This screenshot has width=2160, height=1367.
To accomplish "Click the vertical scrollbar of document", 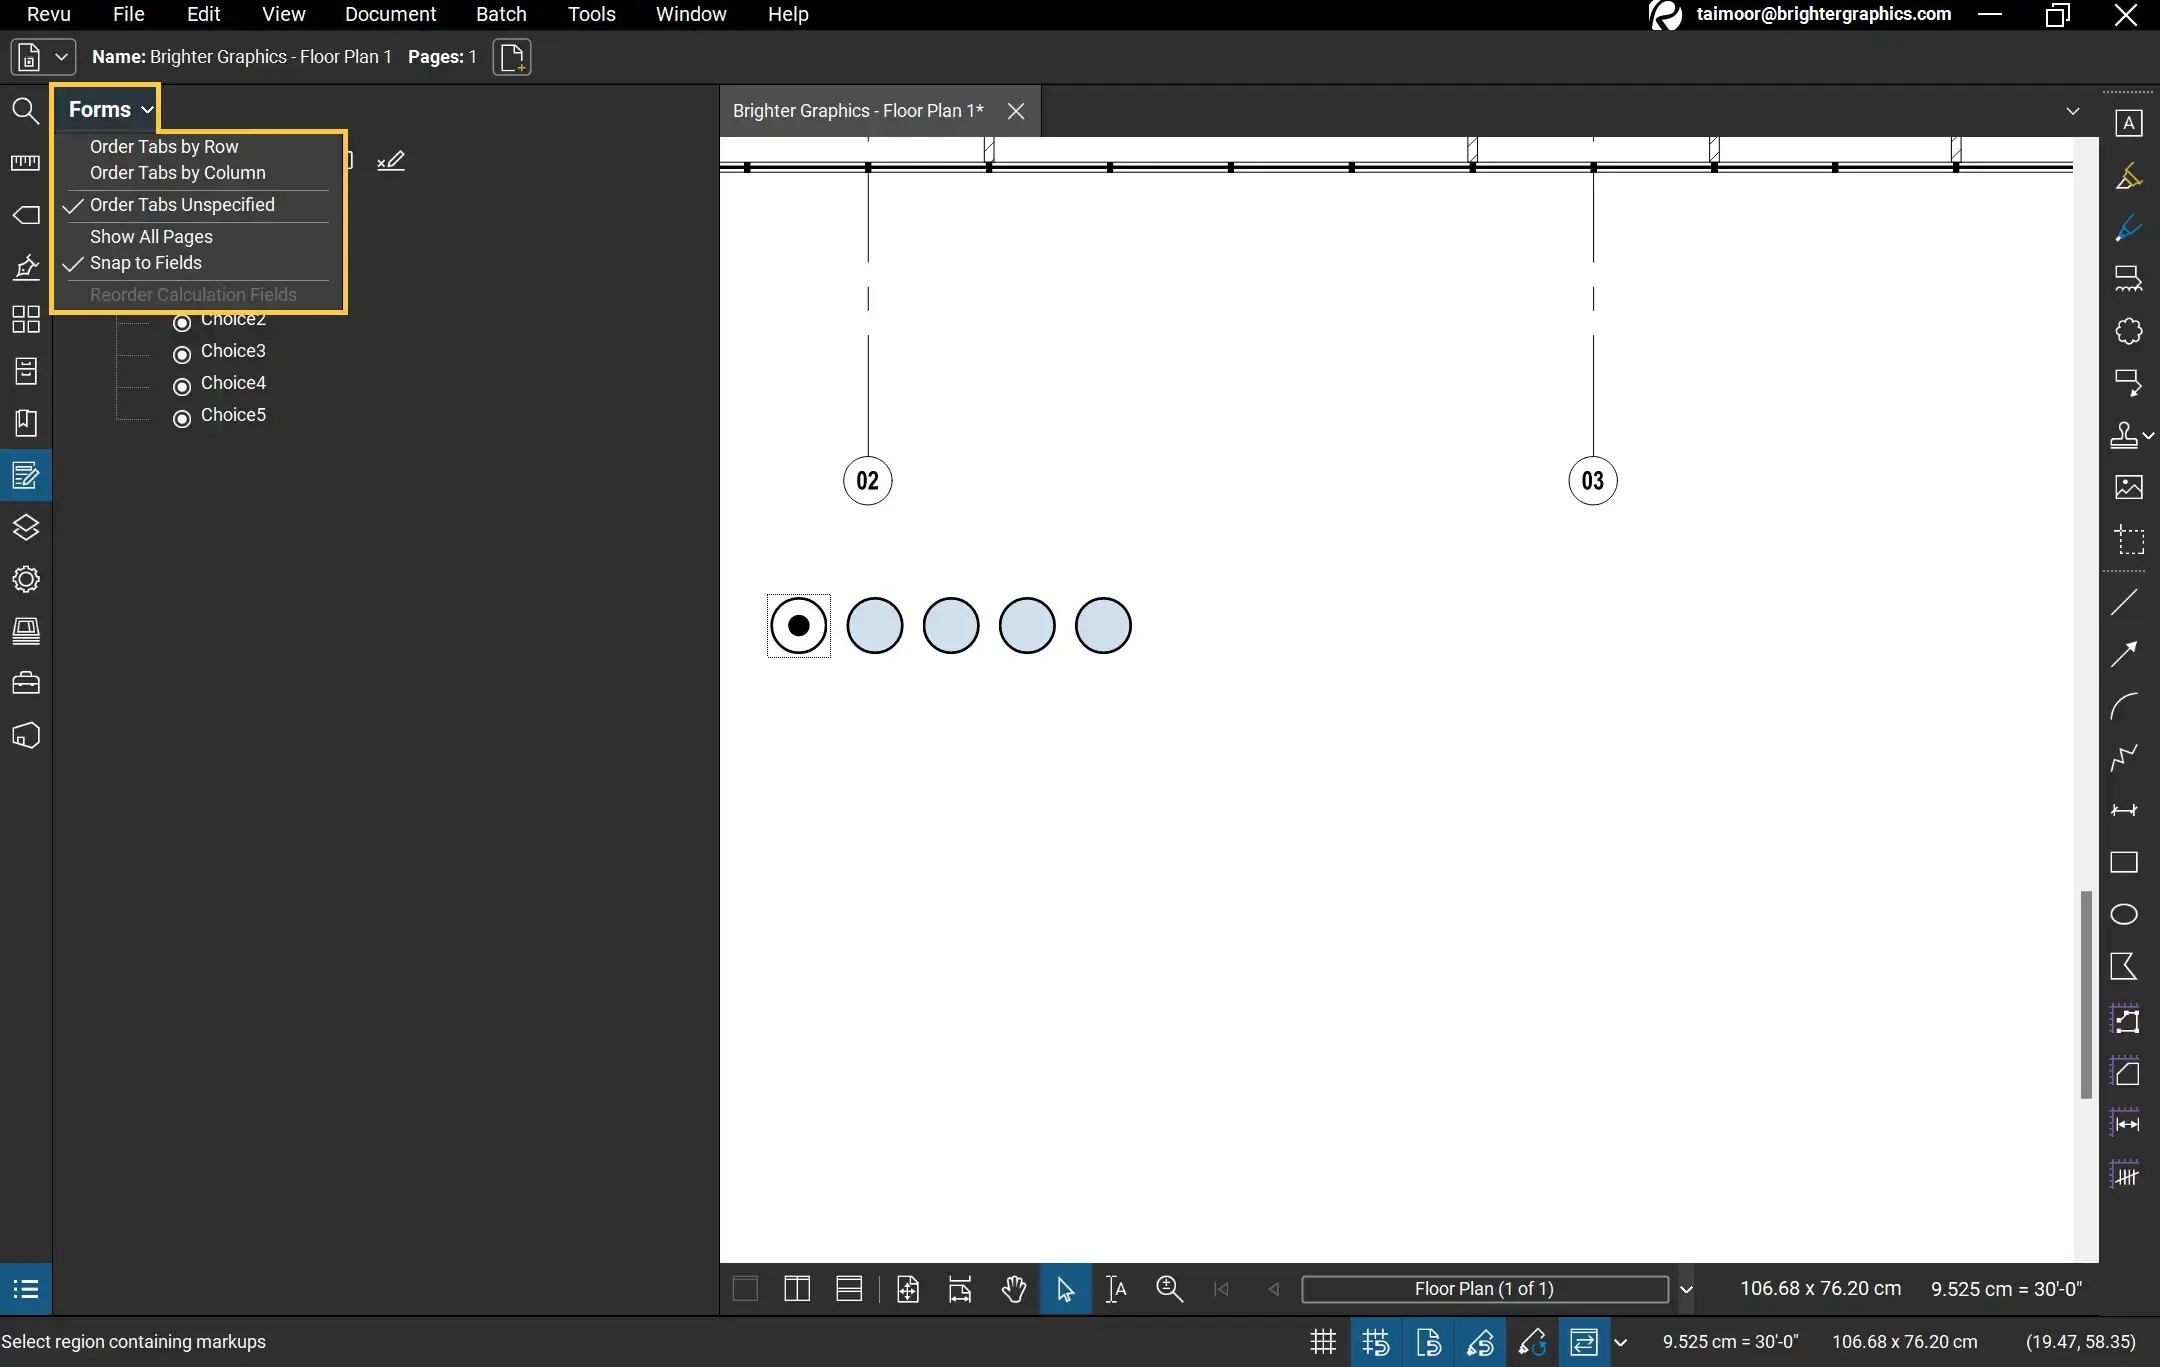I will [2086, 994].
